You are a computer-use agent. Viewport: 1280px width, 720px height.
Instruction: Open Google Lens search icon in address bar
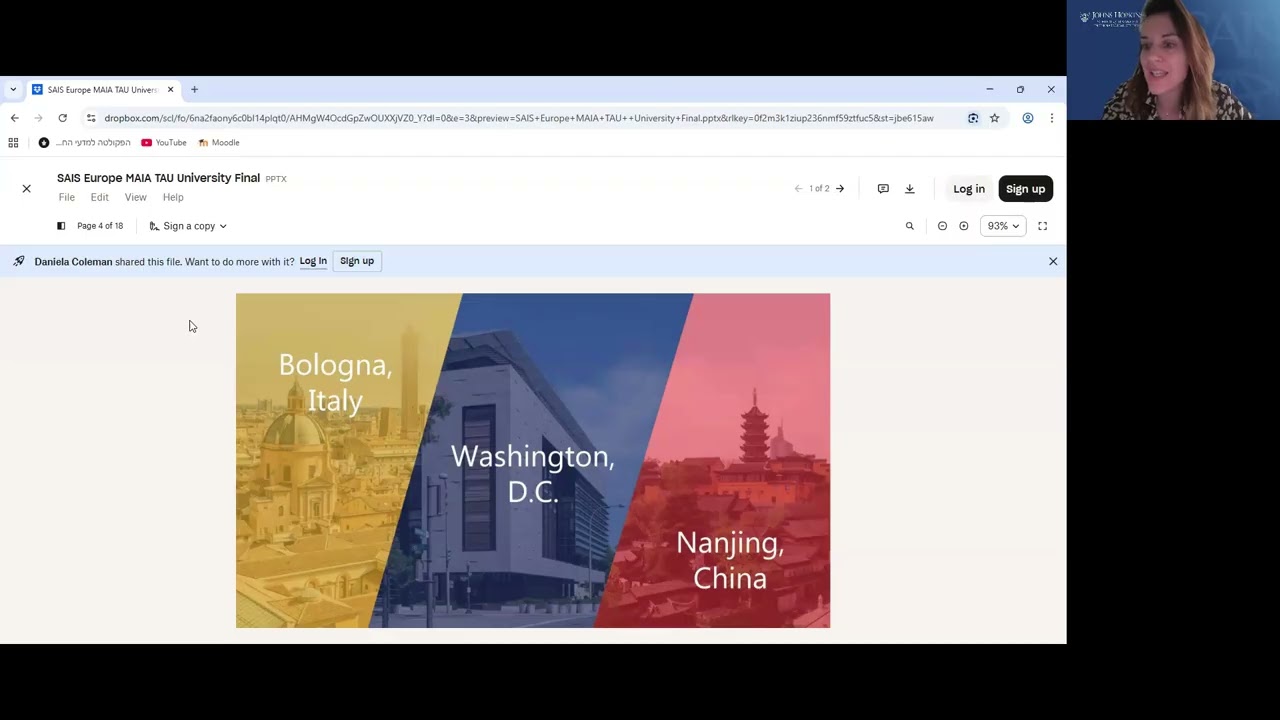tap(973, 118)
